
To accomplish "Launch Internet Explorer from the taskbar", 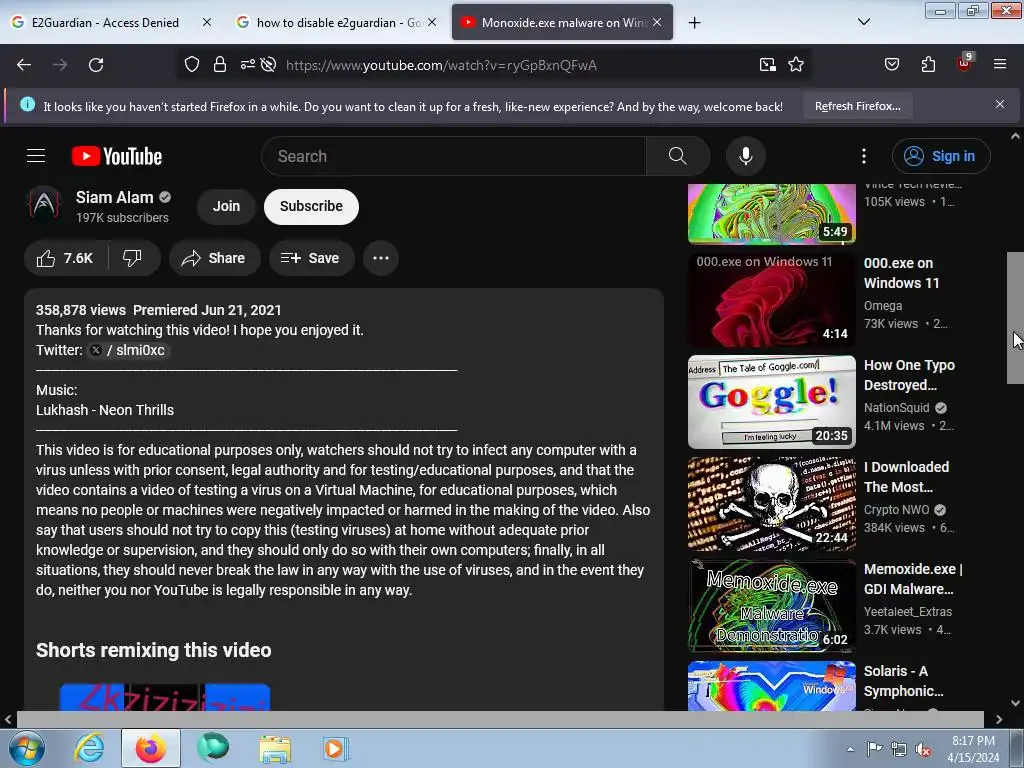I will (x=89, y=748).
